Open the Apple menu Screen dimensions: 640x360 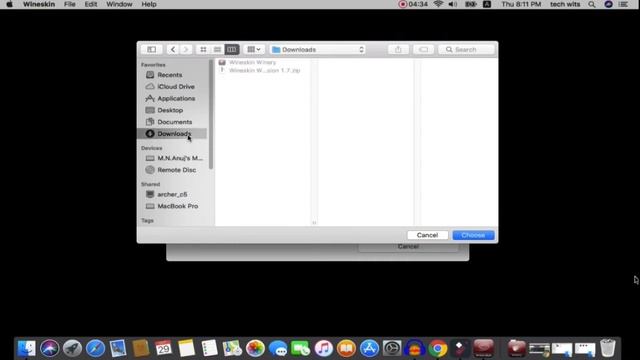(x=9, y=4)
